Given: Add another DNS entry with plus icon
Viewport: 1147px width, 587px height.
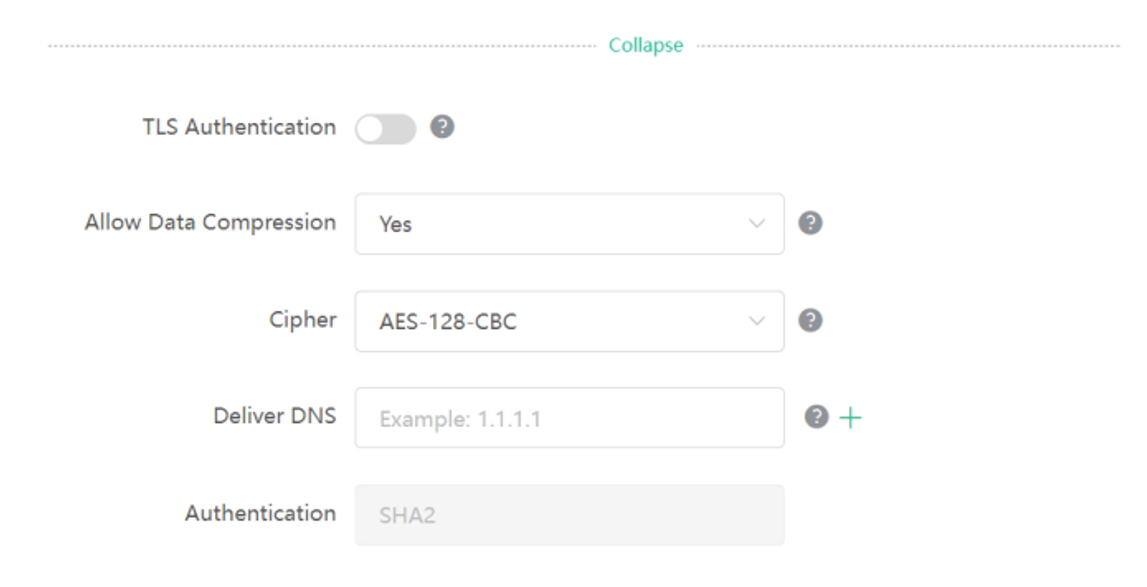Looking at the screenshot, I should (x=850, y=418).
